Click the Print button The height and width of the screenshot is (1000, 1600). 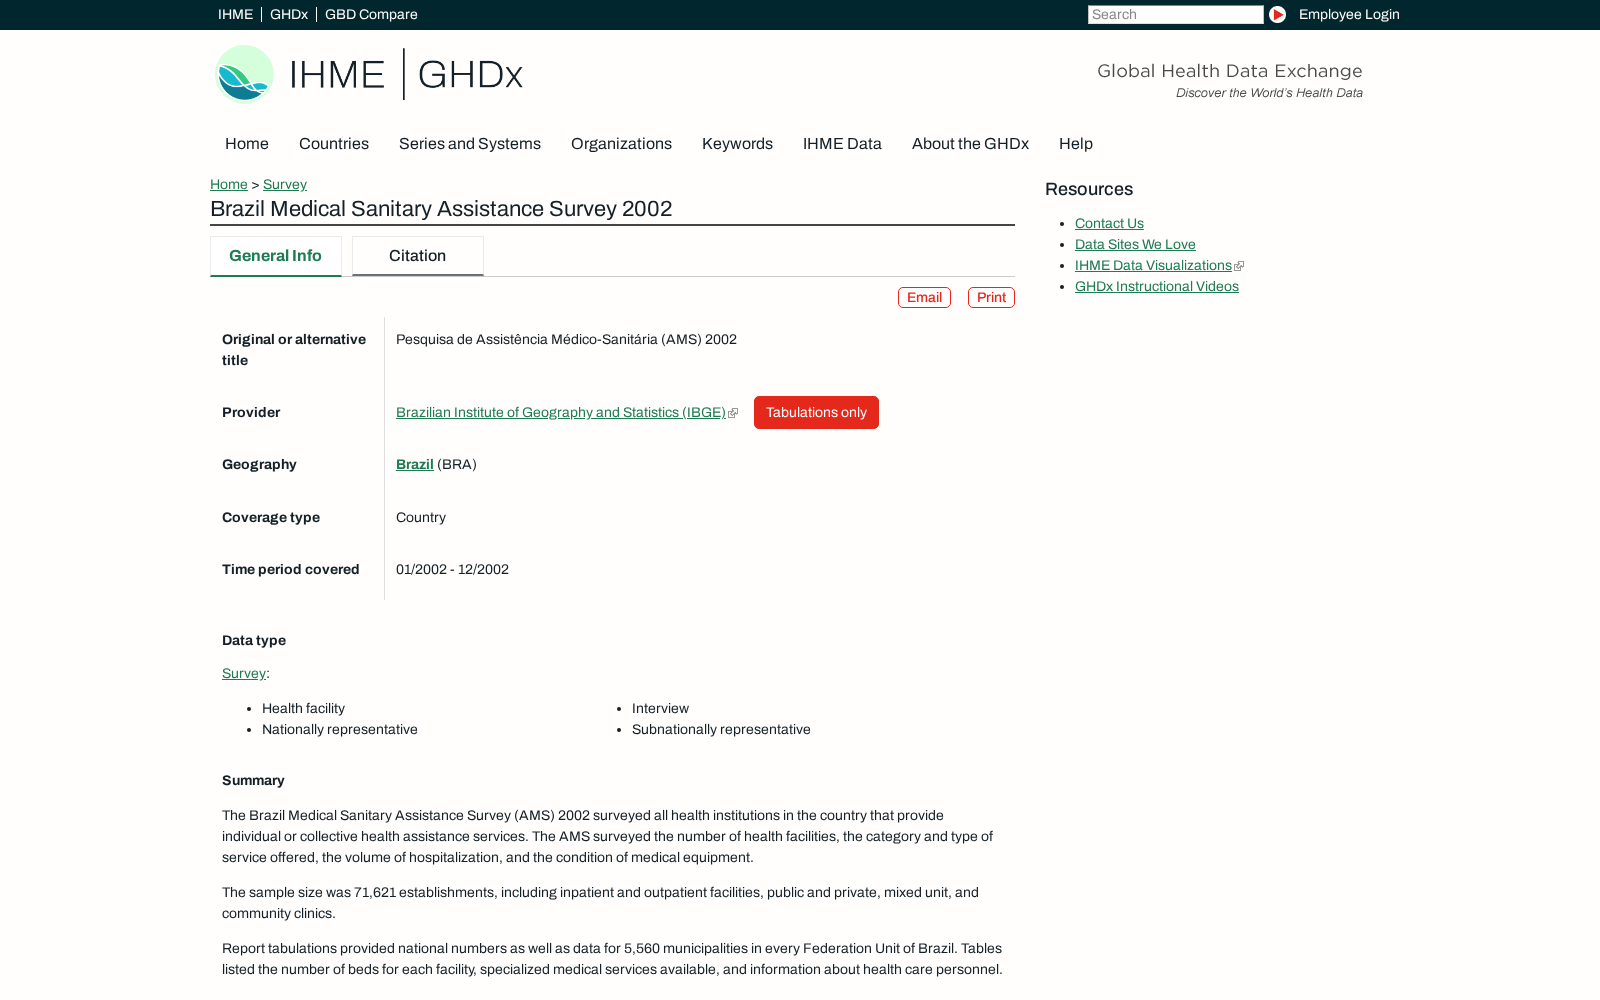click(991, 298)
